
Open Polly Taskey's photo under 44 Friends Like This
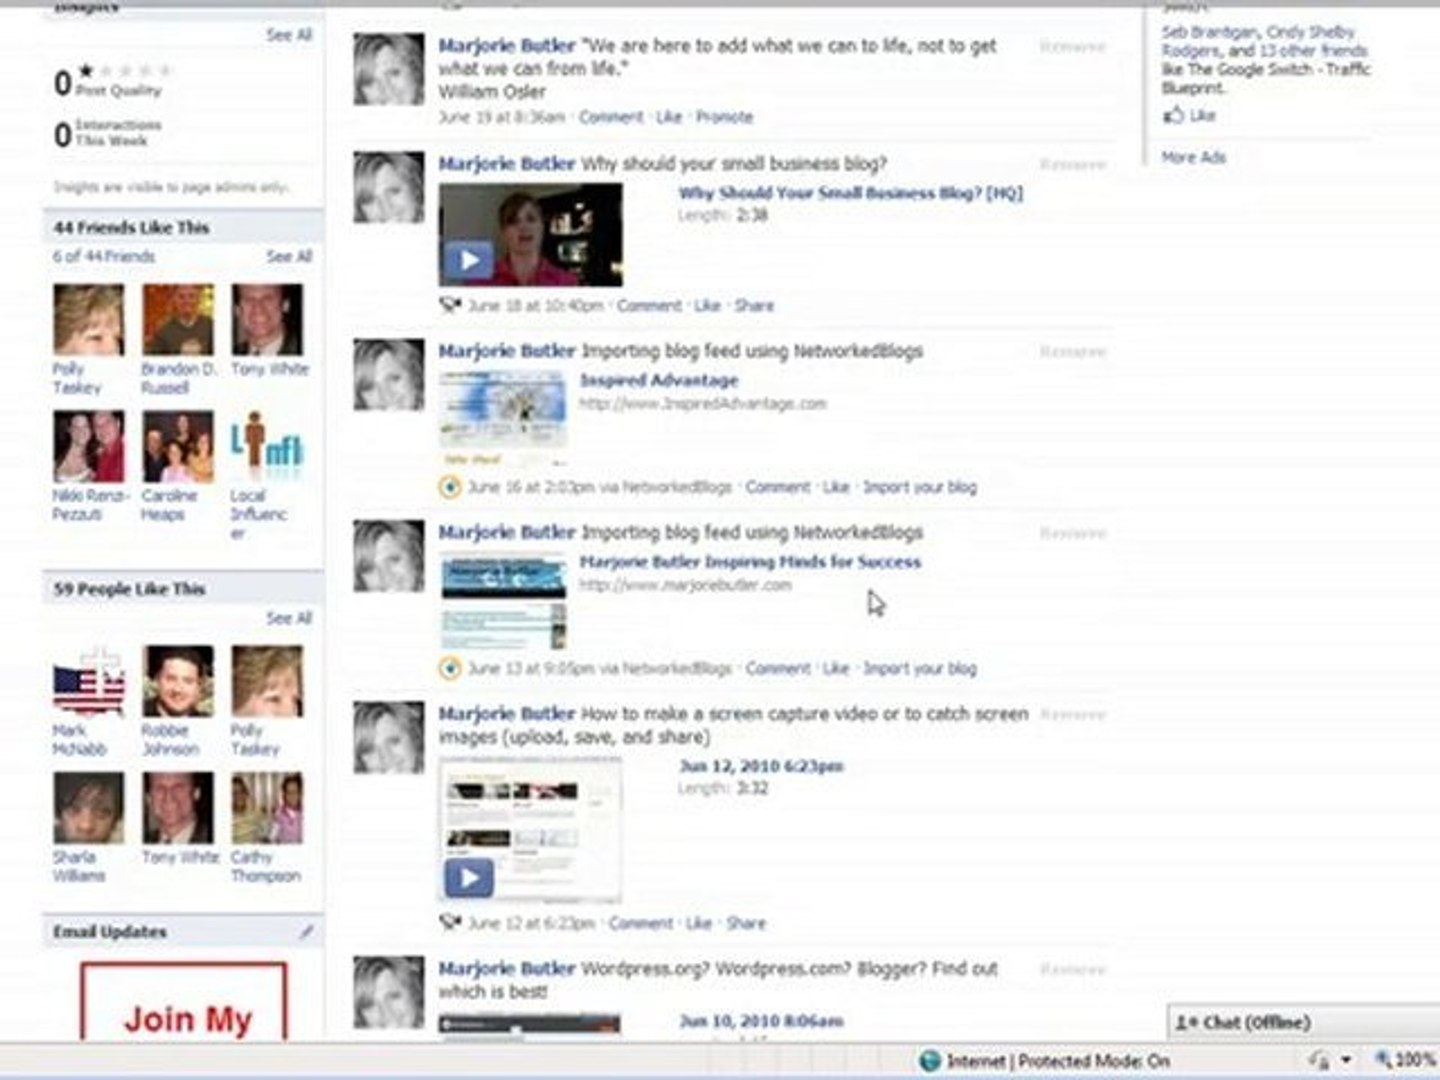(89, 320)
